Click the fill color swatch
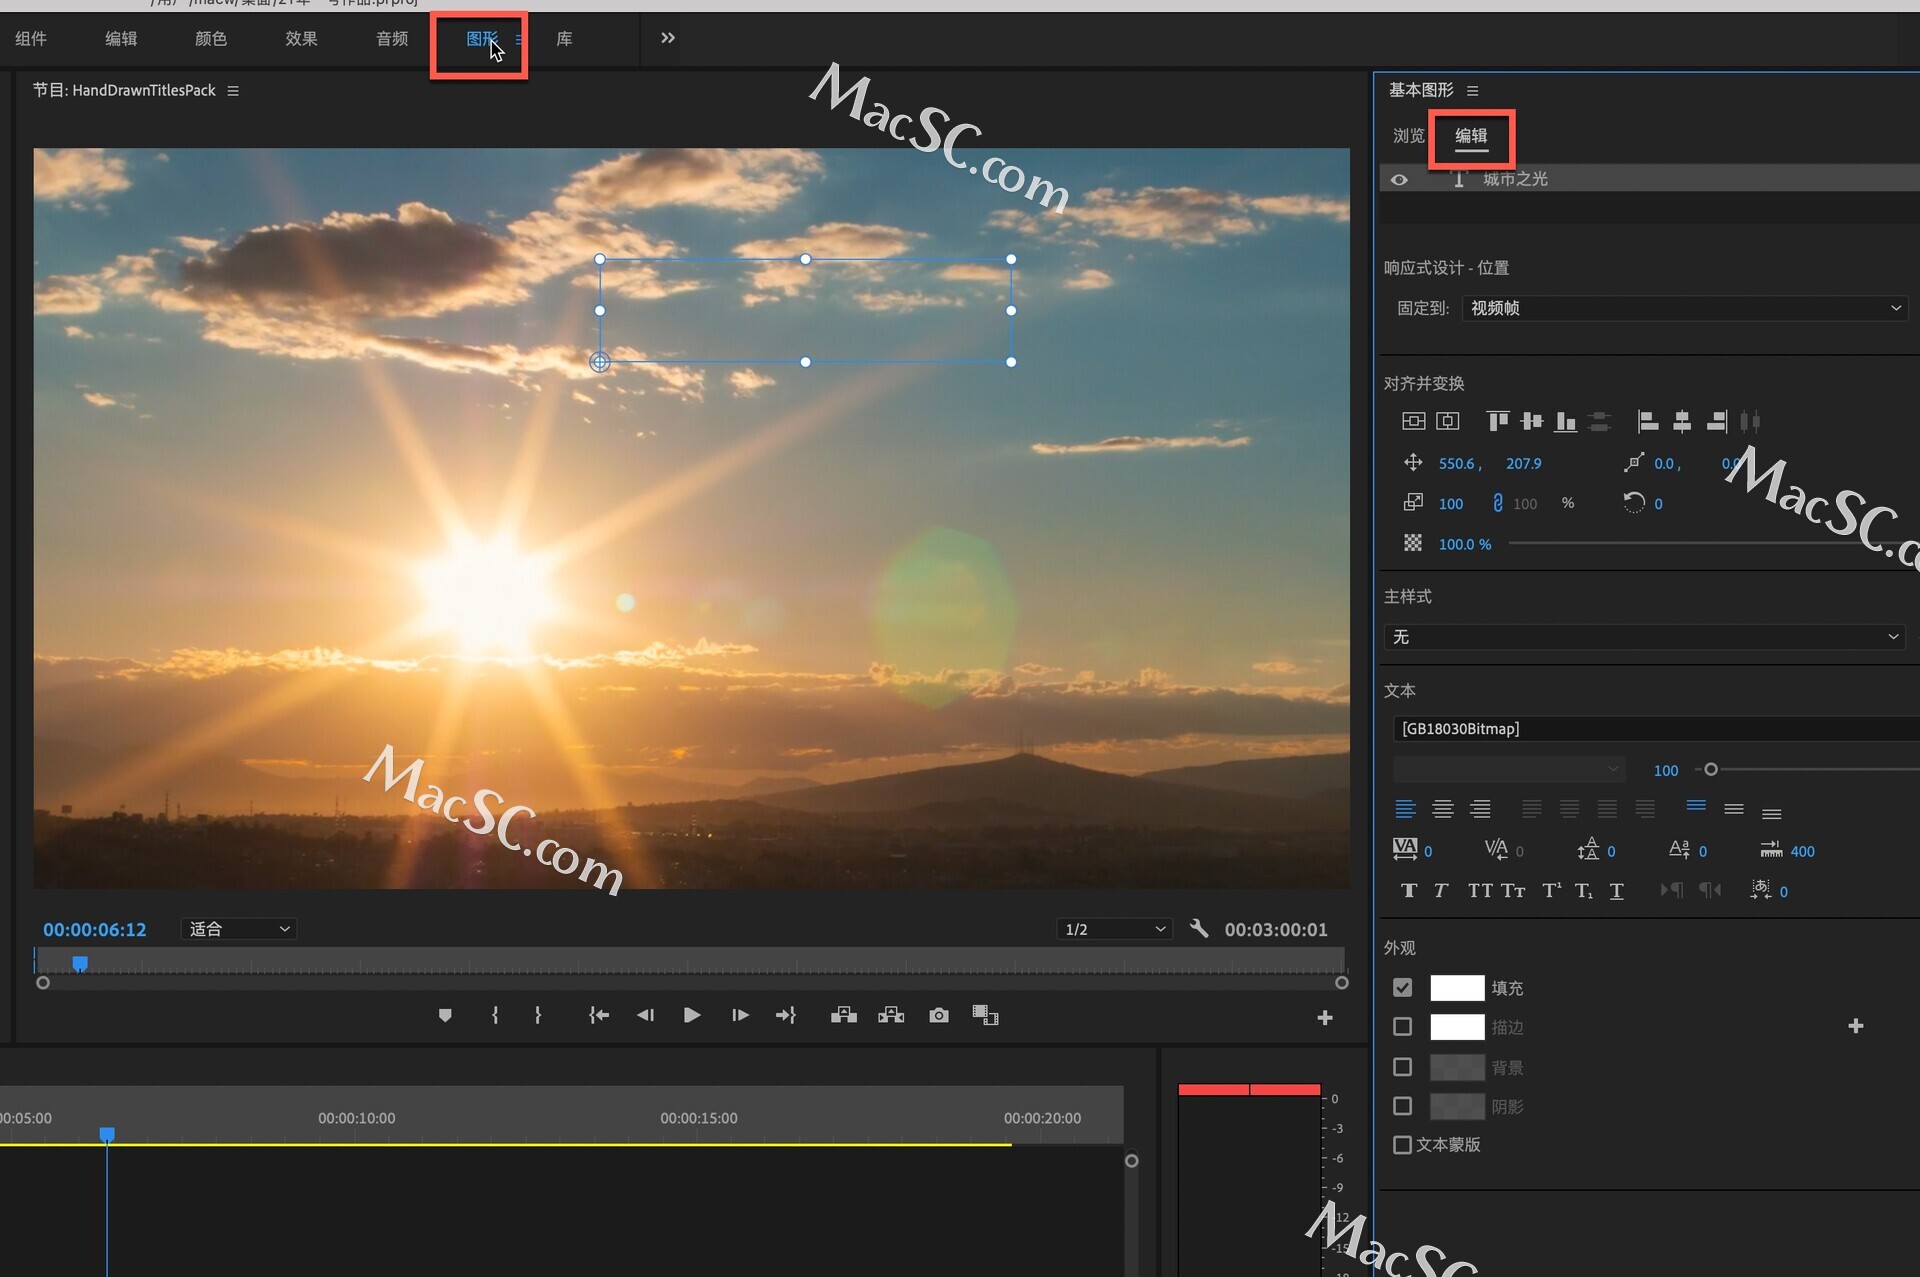The image size is (1920, 1277). click(x=1457, y=987)
